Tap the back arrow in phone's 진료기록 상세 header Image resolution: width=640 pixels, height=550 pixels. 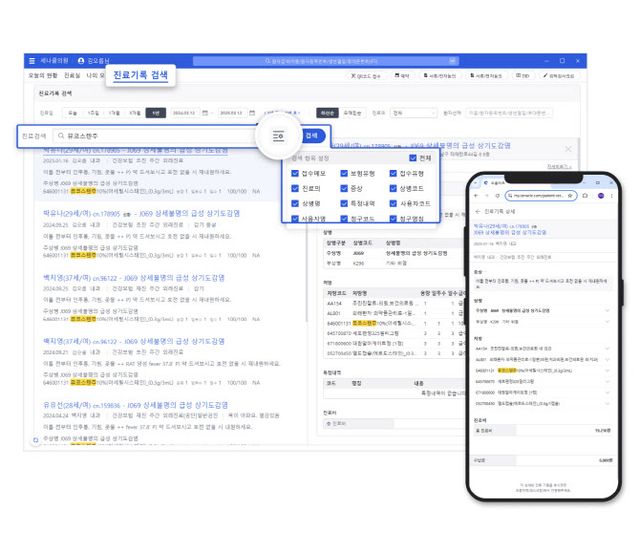pyautogui.click(x=477, y=212)
